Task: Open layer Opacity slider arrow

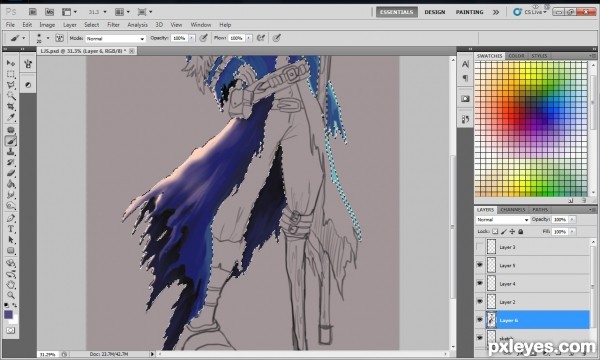Action: [x=572, y=220]
